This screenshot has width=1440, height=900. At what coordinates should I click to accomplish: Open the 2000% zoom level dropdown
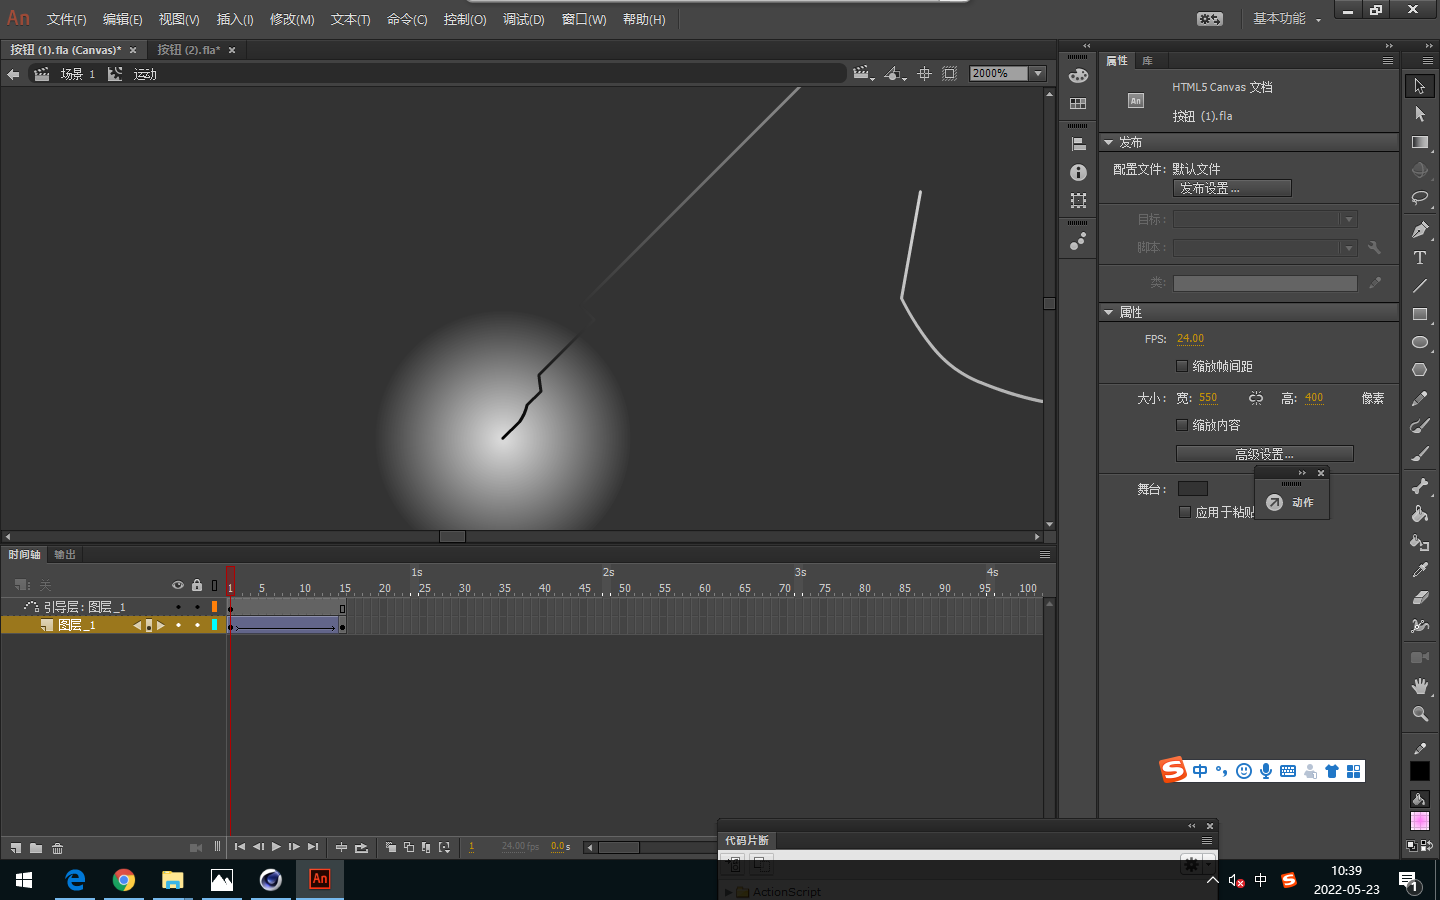pos(1038,73)
